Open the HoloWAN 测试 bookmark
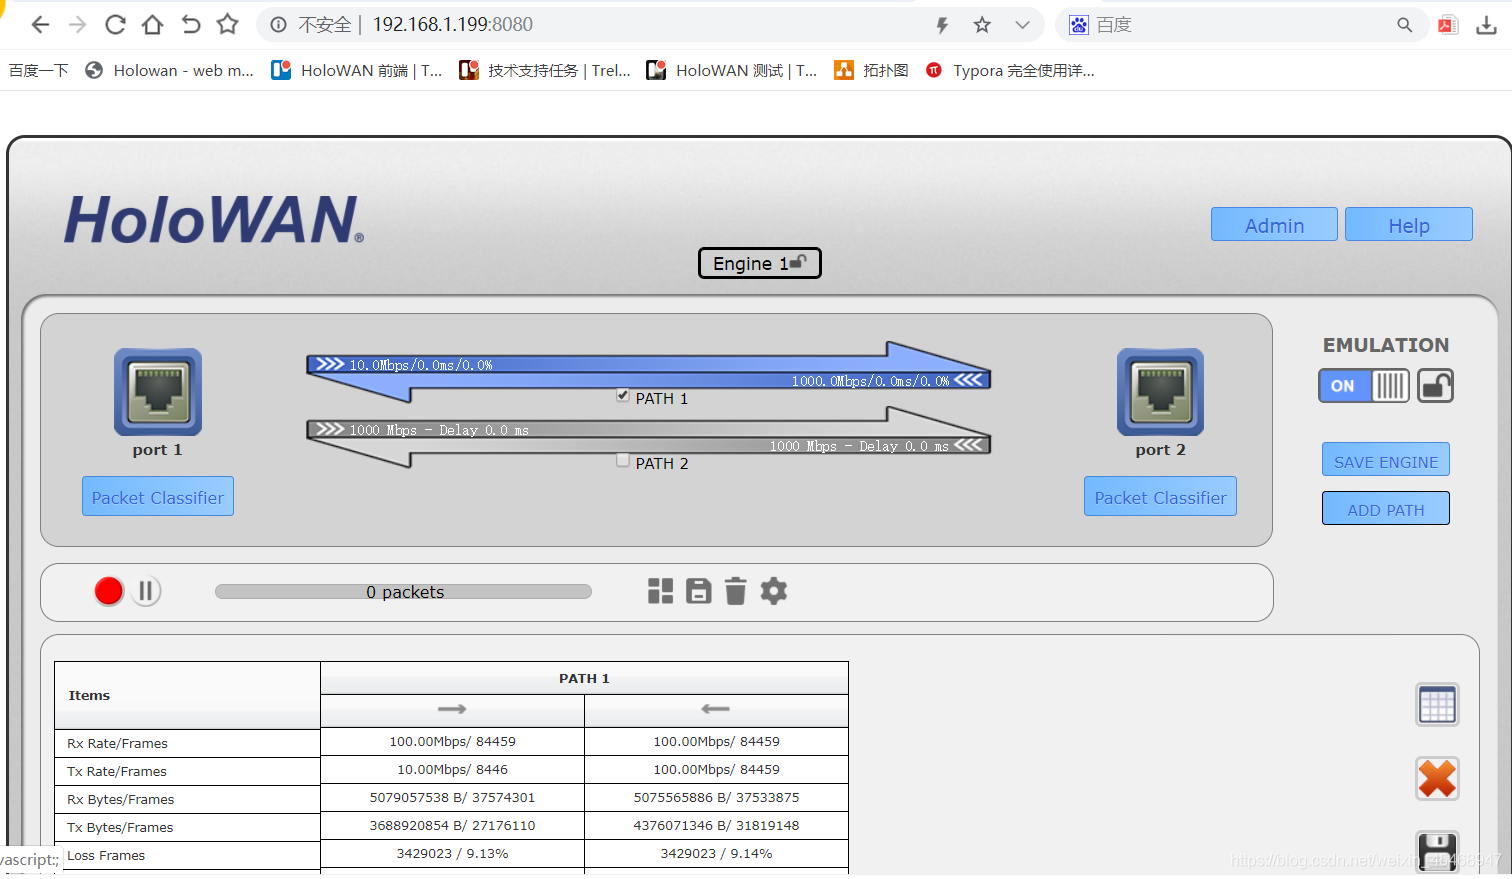This screenshot has height=879, width=1512. [732, 70]
